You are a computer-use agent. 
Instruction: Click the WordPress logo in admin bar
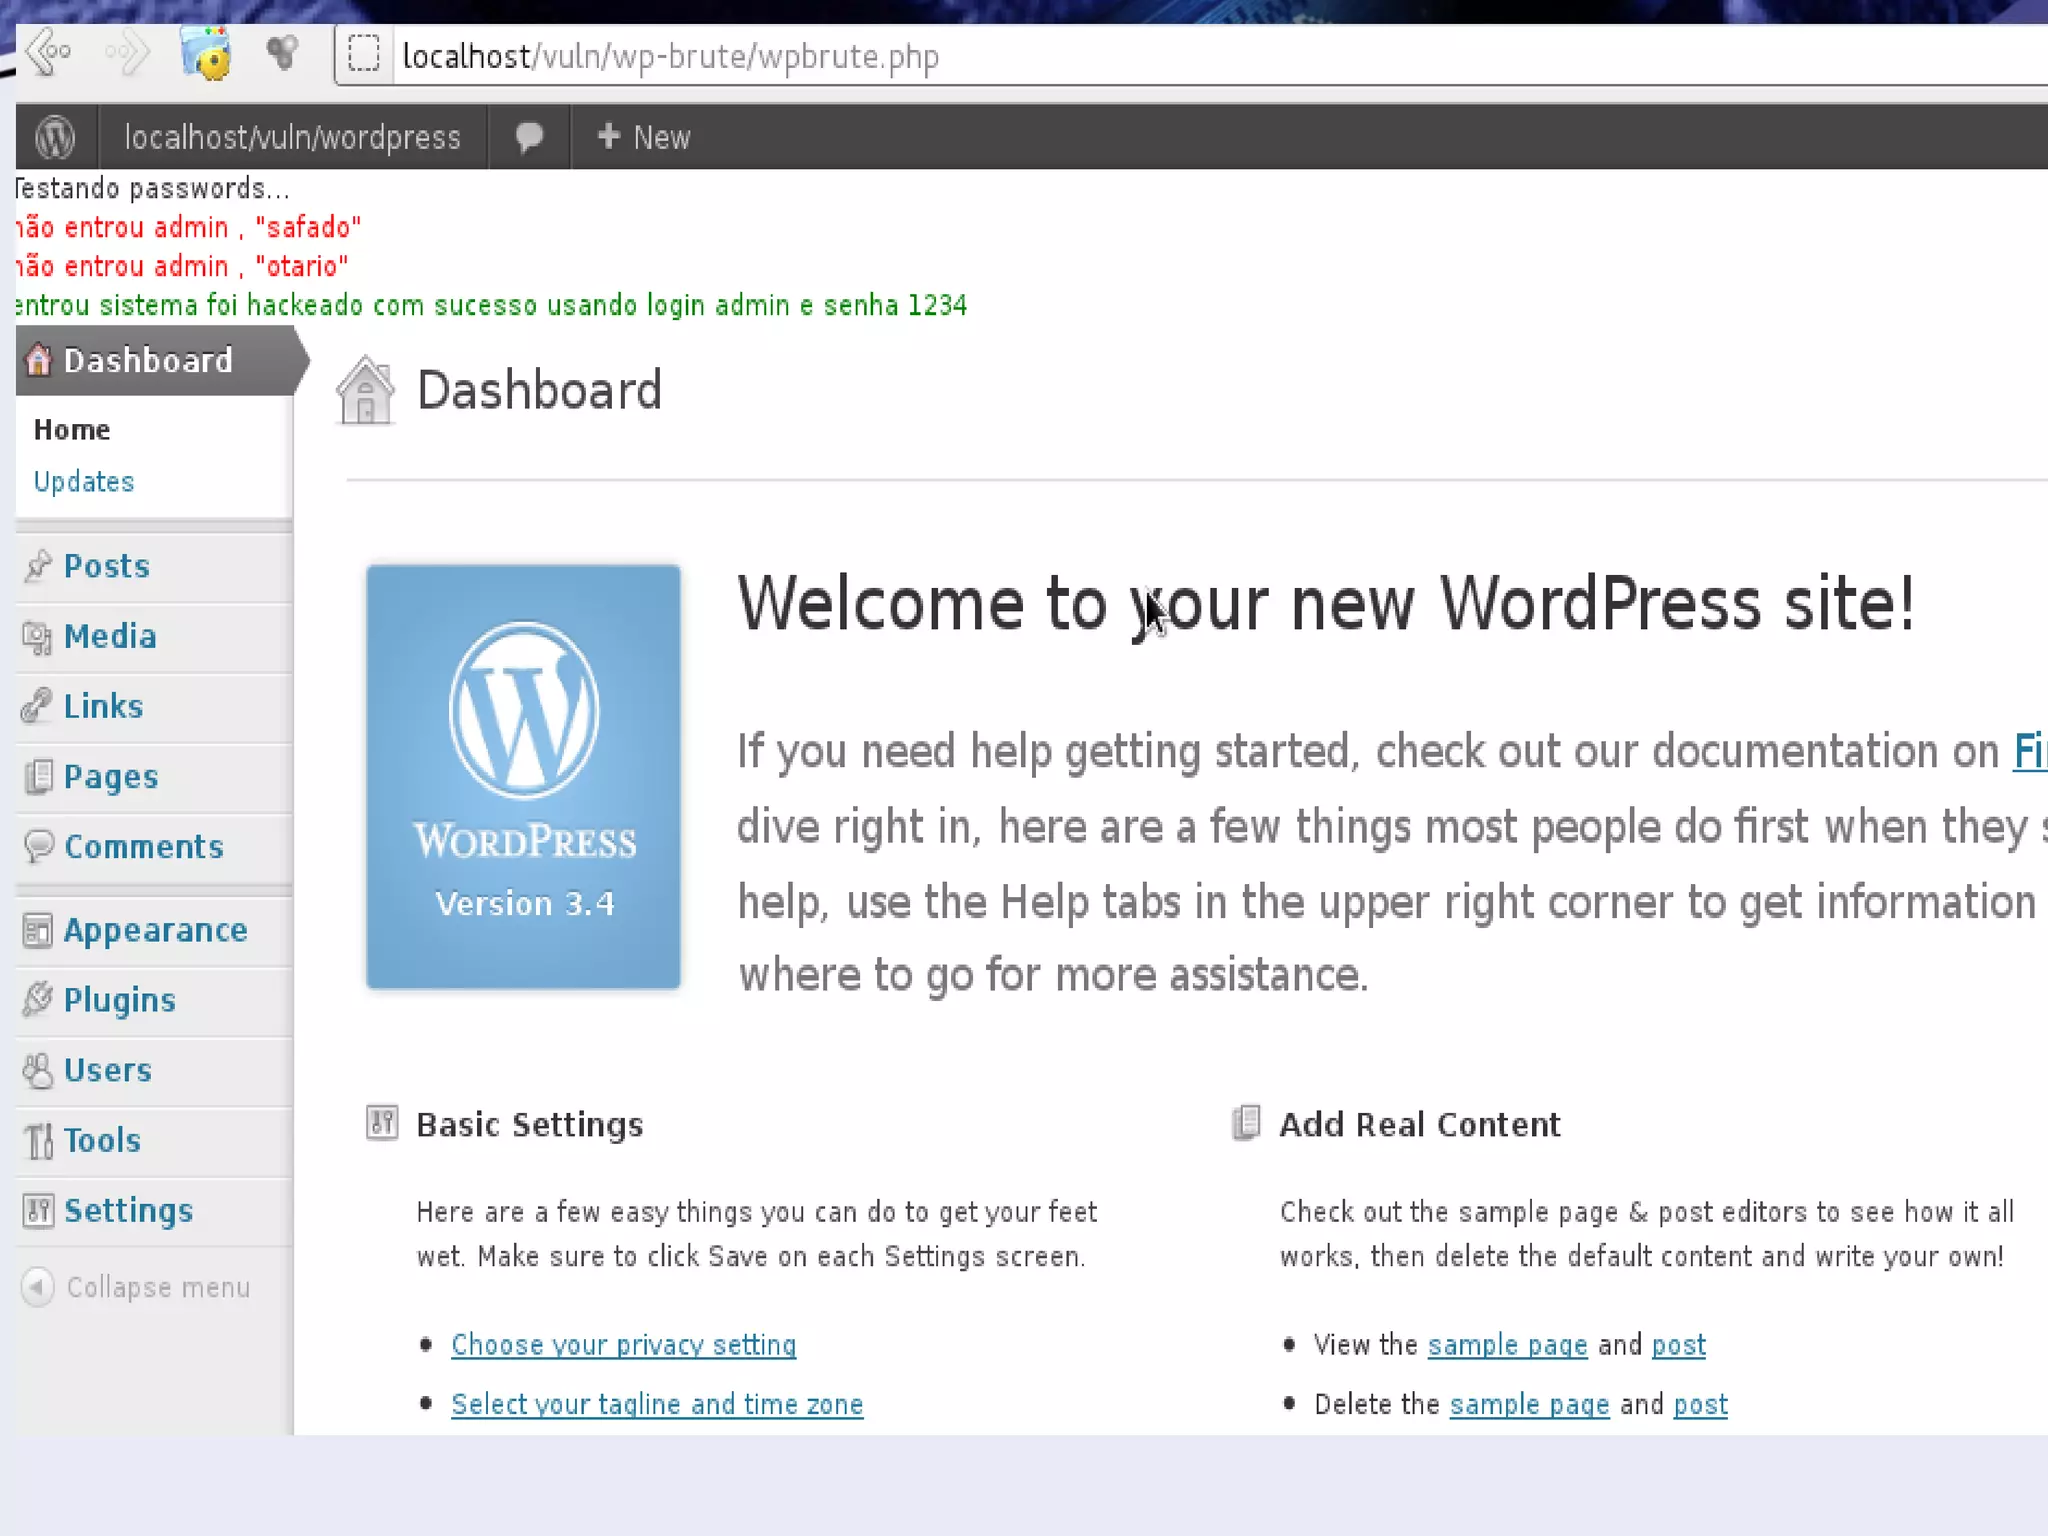point(55,137)
